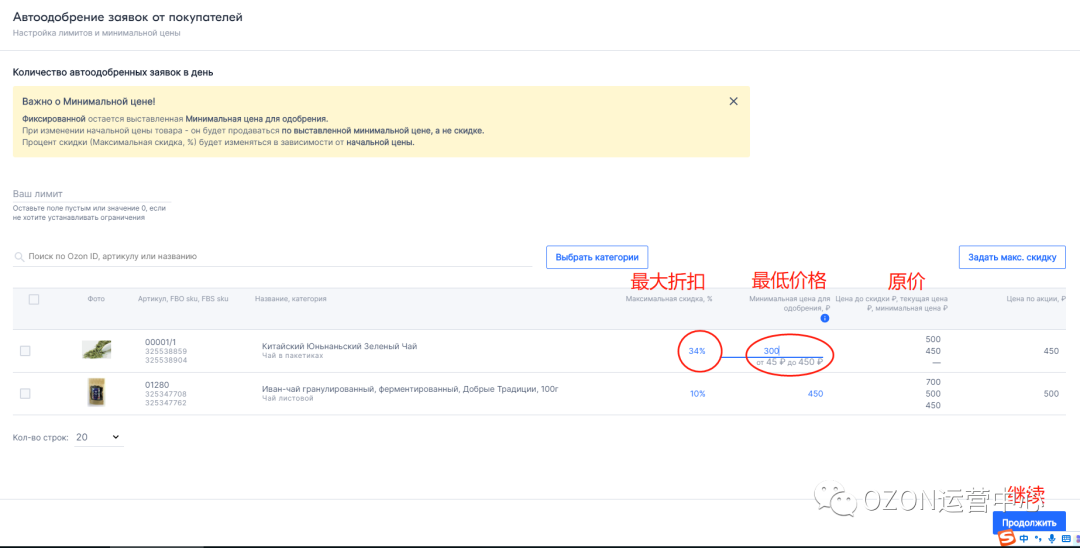The height and width of the screenshot is (548, 1080).
Task: Click article number 01280
Action: [x=157, y=385]
